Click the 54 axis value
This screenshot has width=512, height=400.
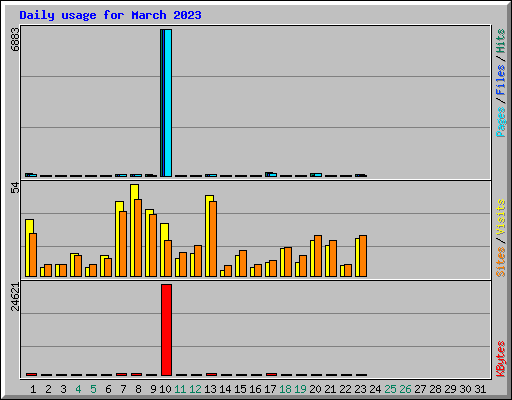(15, 188)
